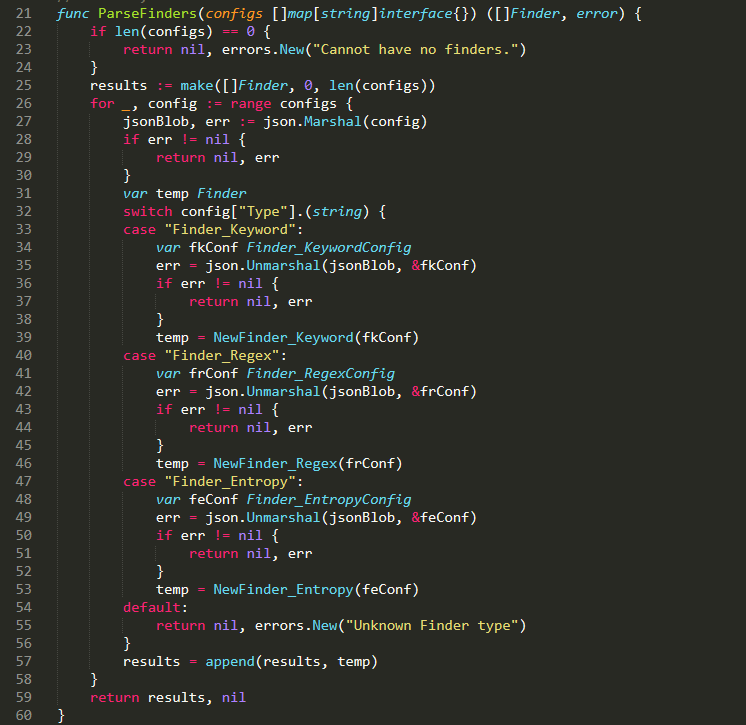Click the append function call
This screenshot has height=725, width=746.
pos(230,662)
